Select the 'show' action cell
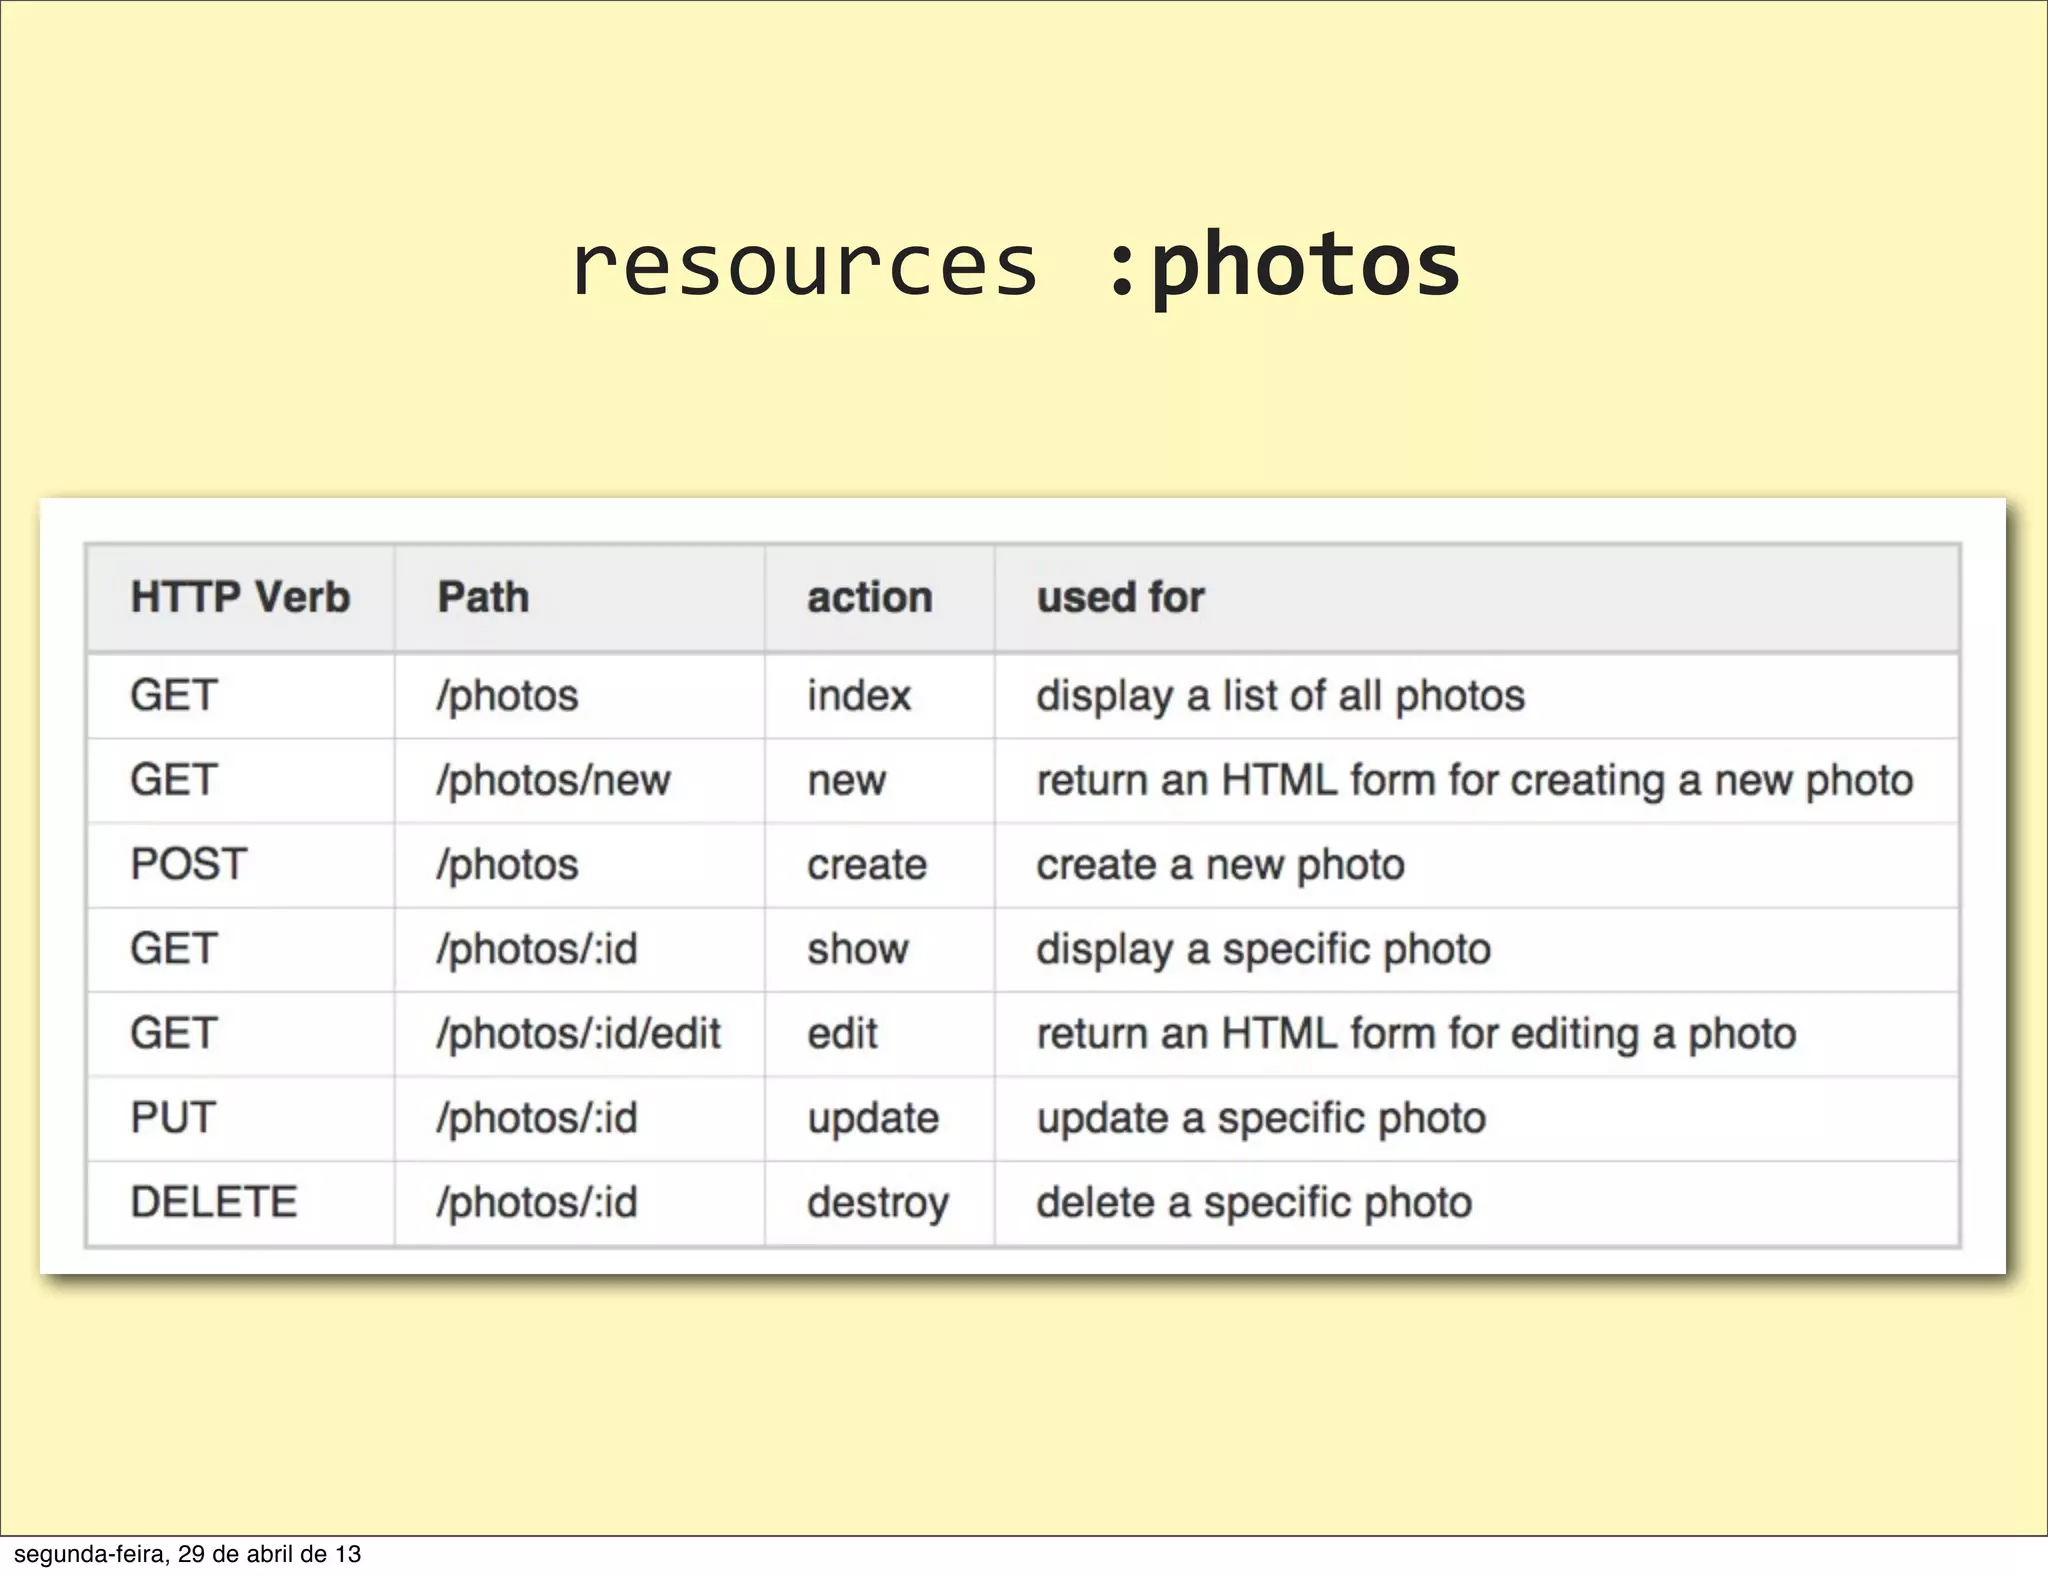This screenshot has height=1576, width=2048. click(x=858, y=948)
